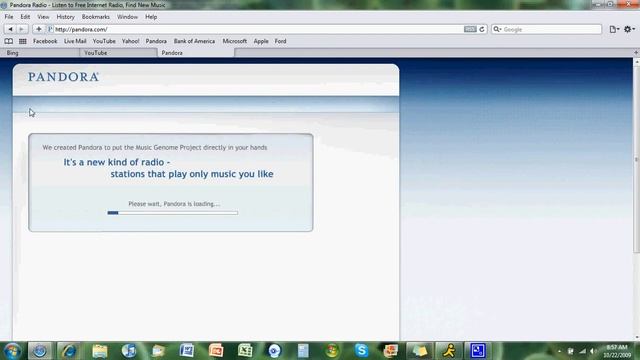Switch to the YouTube tab
Image resolution: width=640 pixels, height=360 pixels.
118,53
